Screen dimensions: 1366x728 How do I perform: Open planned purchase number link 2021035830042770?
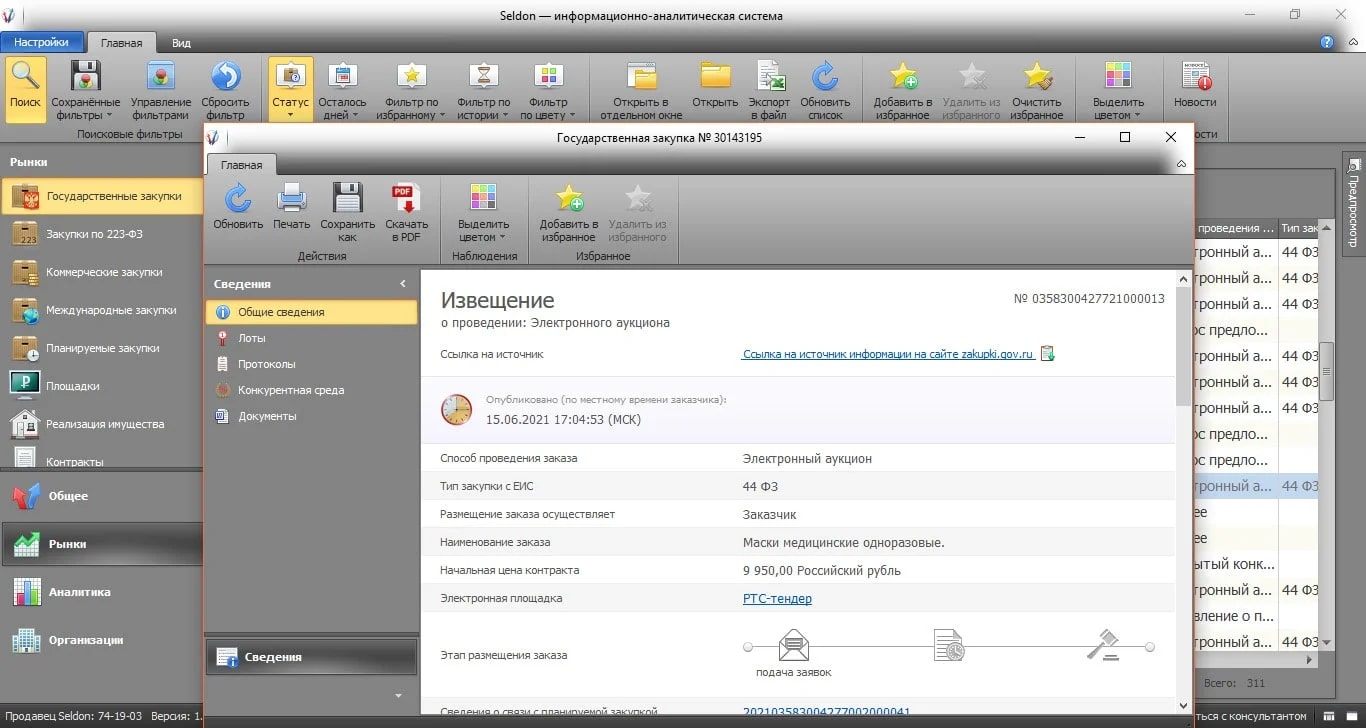tap(826, 712)
